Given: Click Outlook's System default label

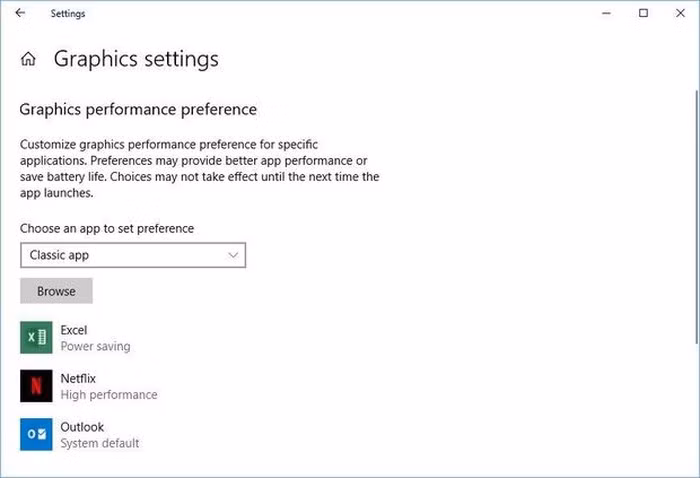Looking at the screenshot, I should coord(100,443).
